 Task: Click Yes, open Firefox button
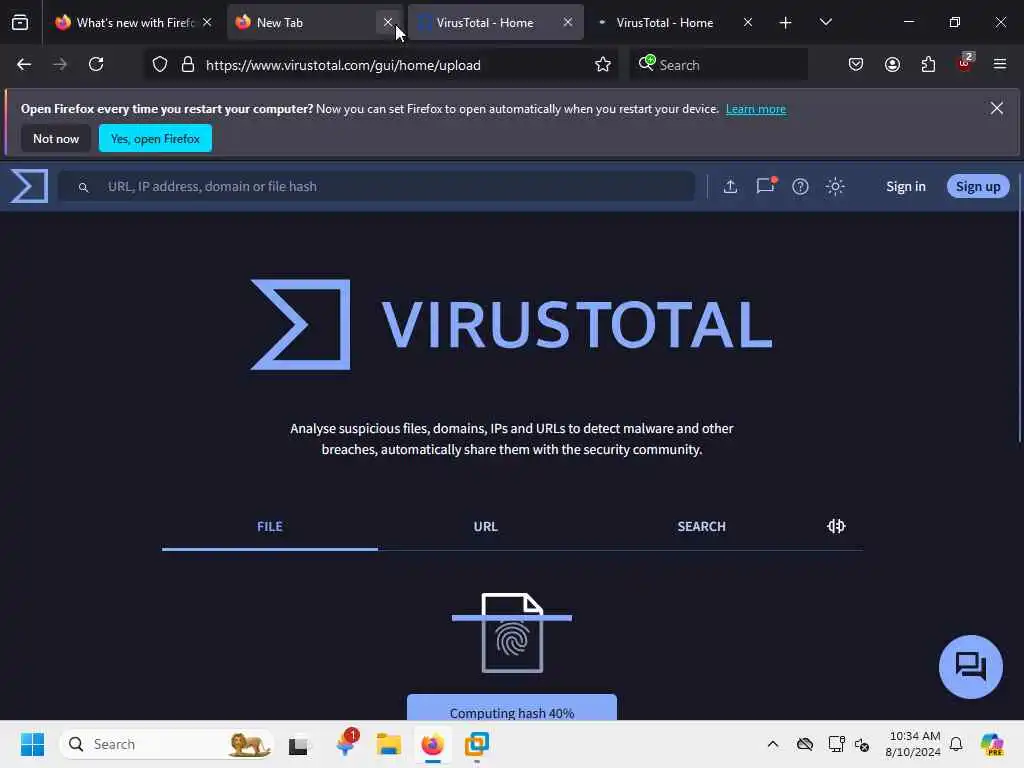coord(155,138)
